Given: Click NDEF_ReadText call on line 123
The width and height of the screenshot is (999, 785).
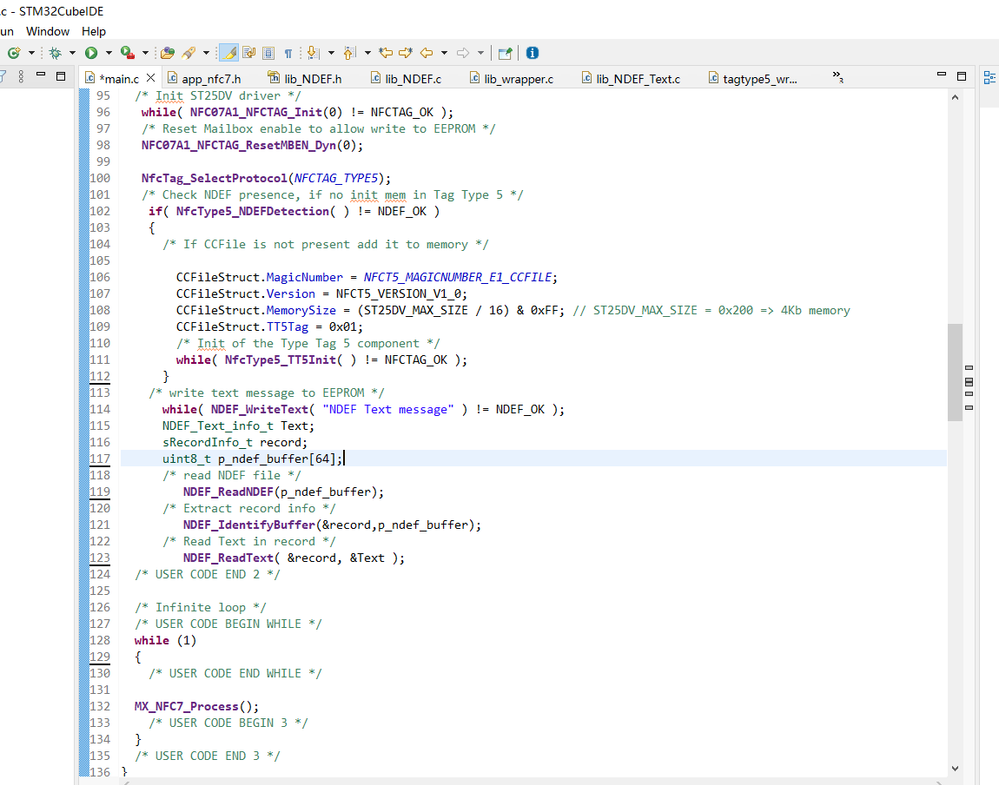Looking at the screenshot, I should point(228,558).
